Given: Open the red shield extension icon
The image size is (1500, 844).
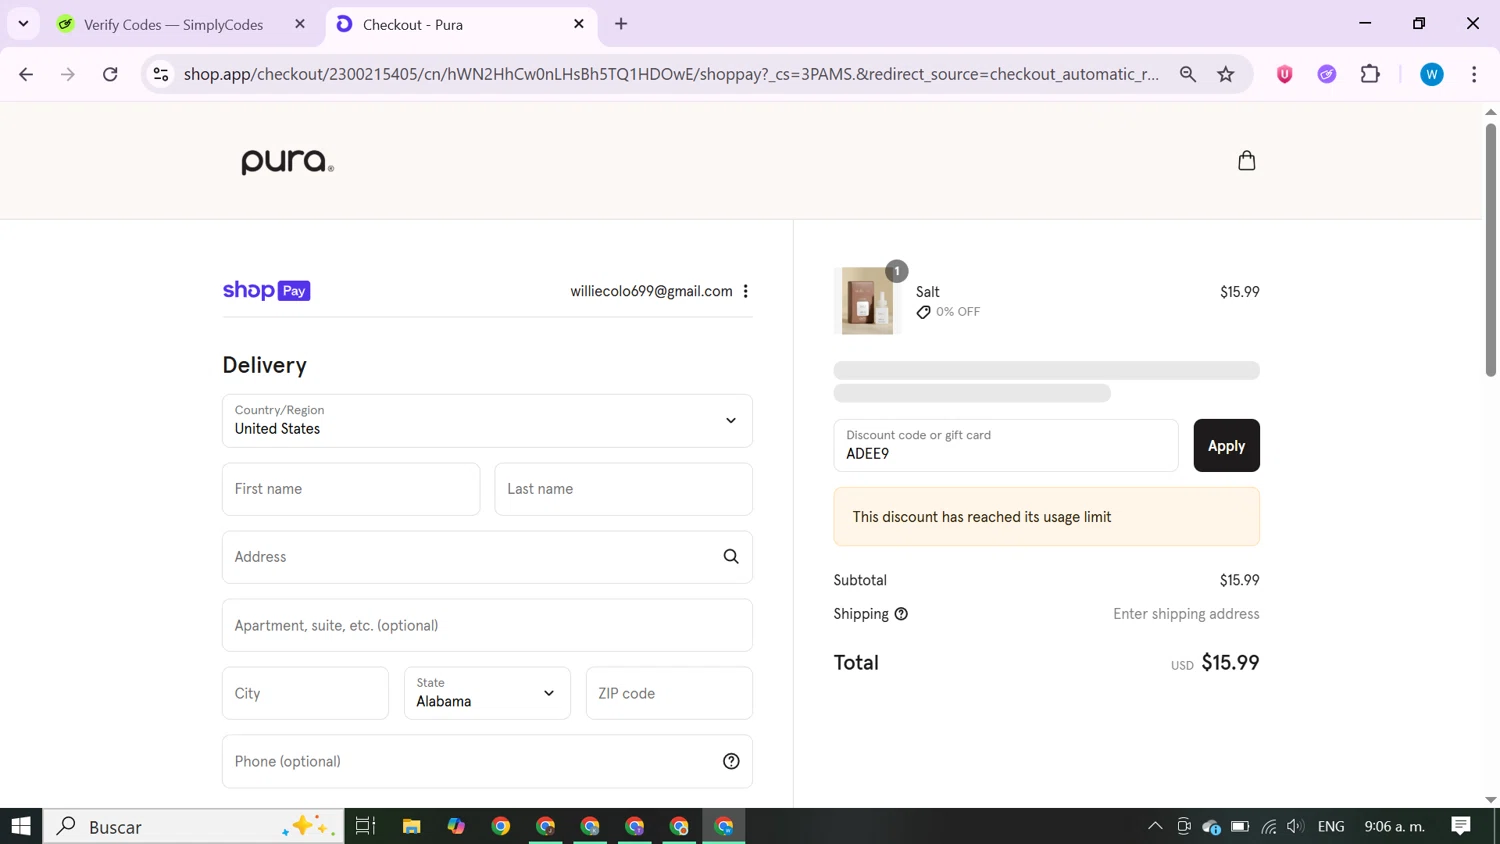Looking at the screenshot, I should pos(1285,74).
